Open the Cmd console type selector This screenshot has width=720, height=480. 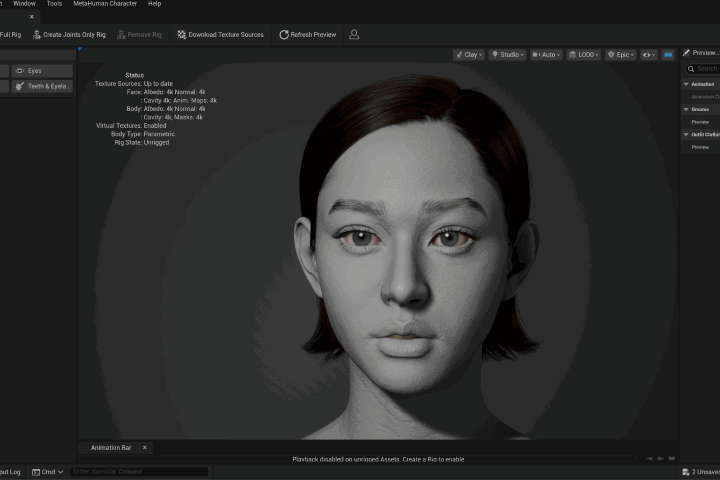pyautogui.click(x=47, y=472)
